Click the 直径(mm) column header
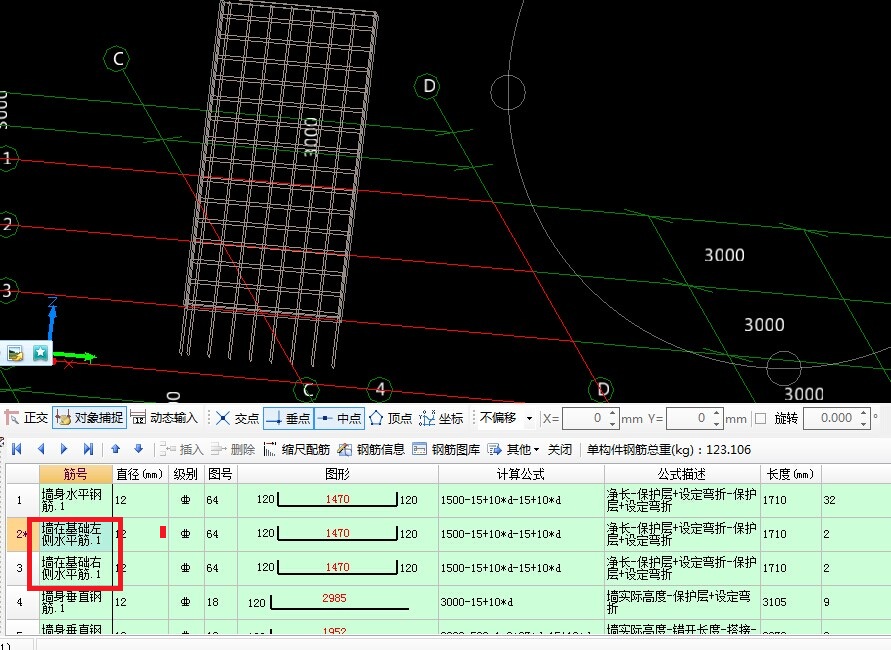The width and height of the screenshot is (891, 650). (x=140, y=474)
